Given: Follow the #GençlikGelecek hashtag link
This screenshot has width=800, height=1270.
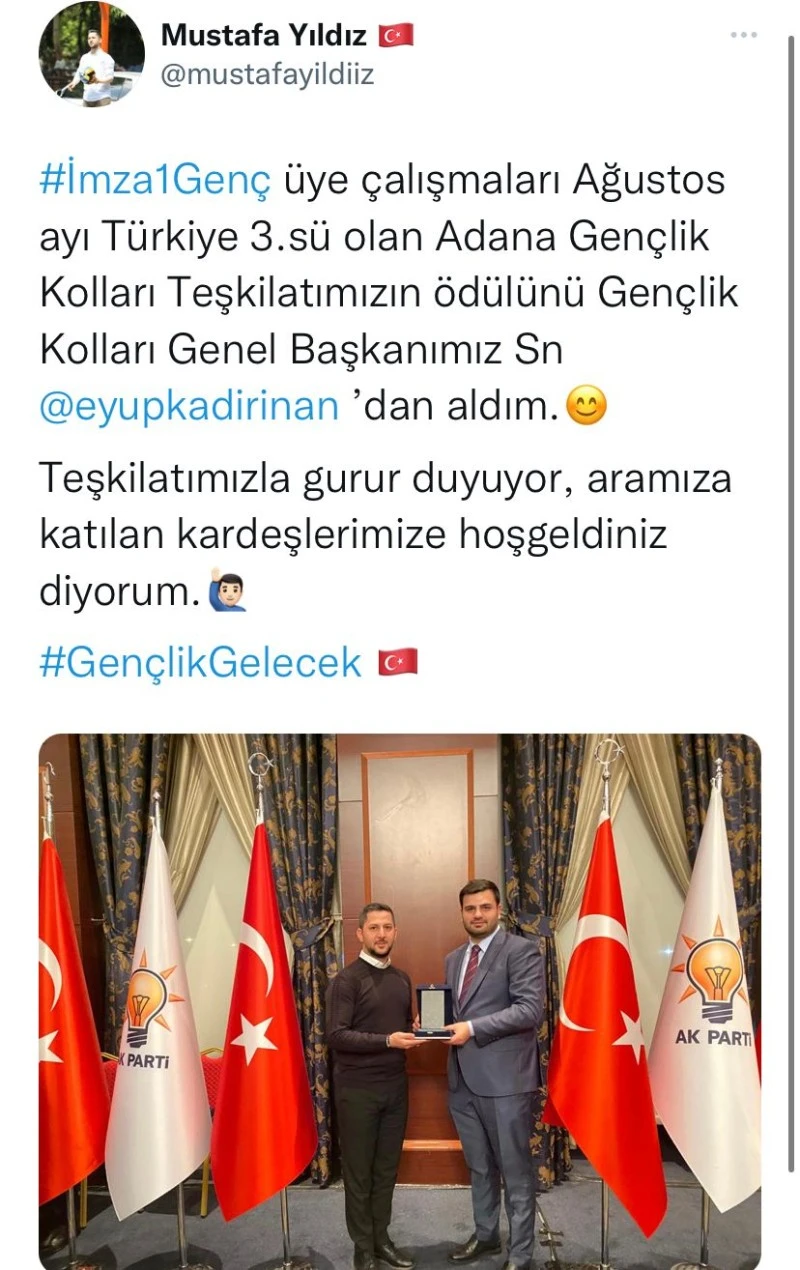Looking at the screenshot, I should coord(200,662).
